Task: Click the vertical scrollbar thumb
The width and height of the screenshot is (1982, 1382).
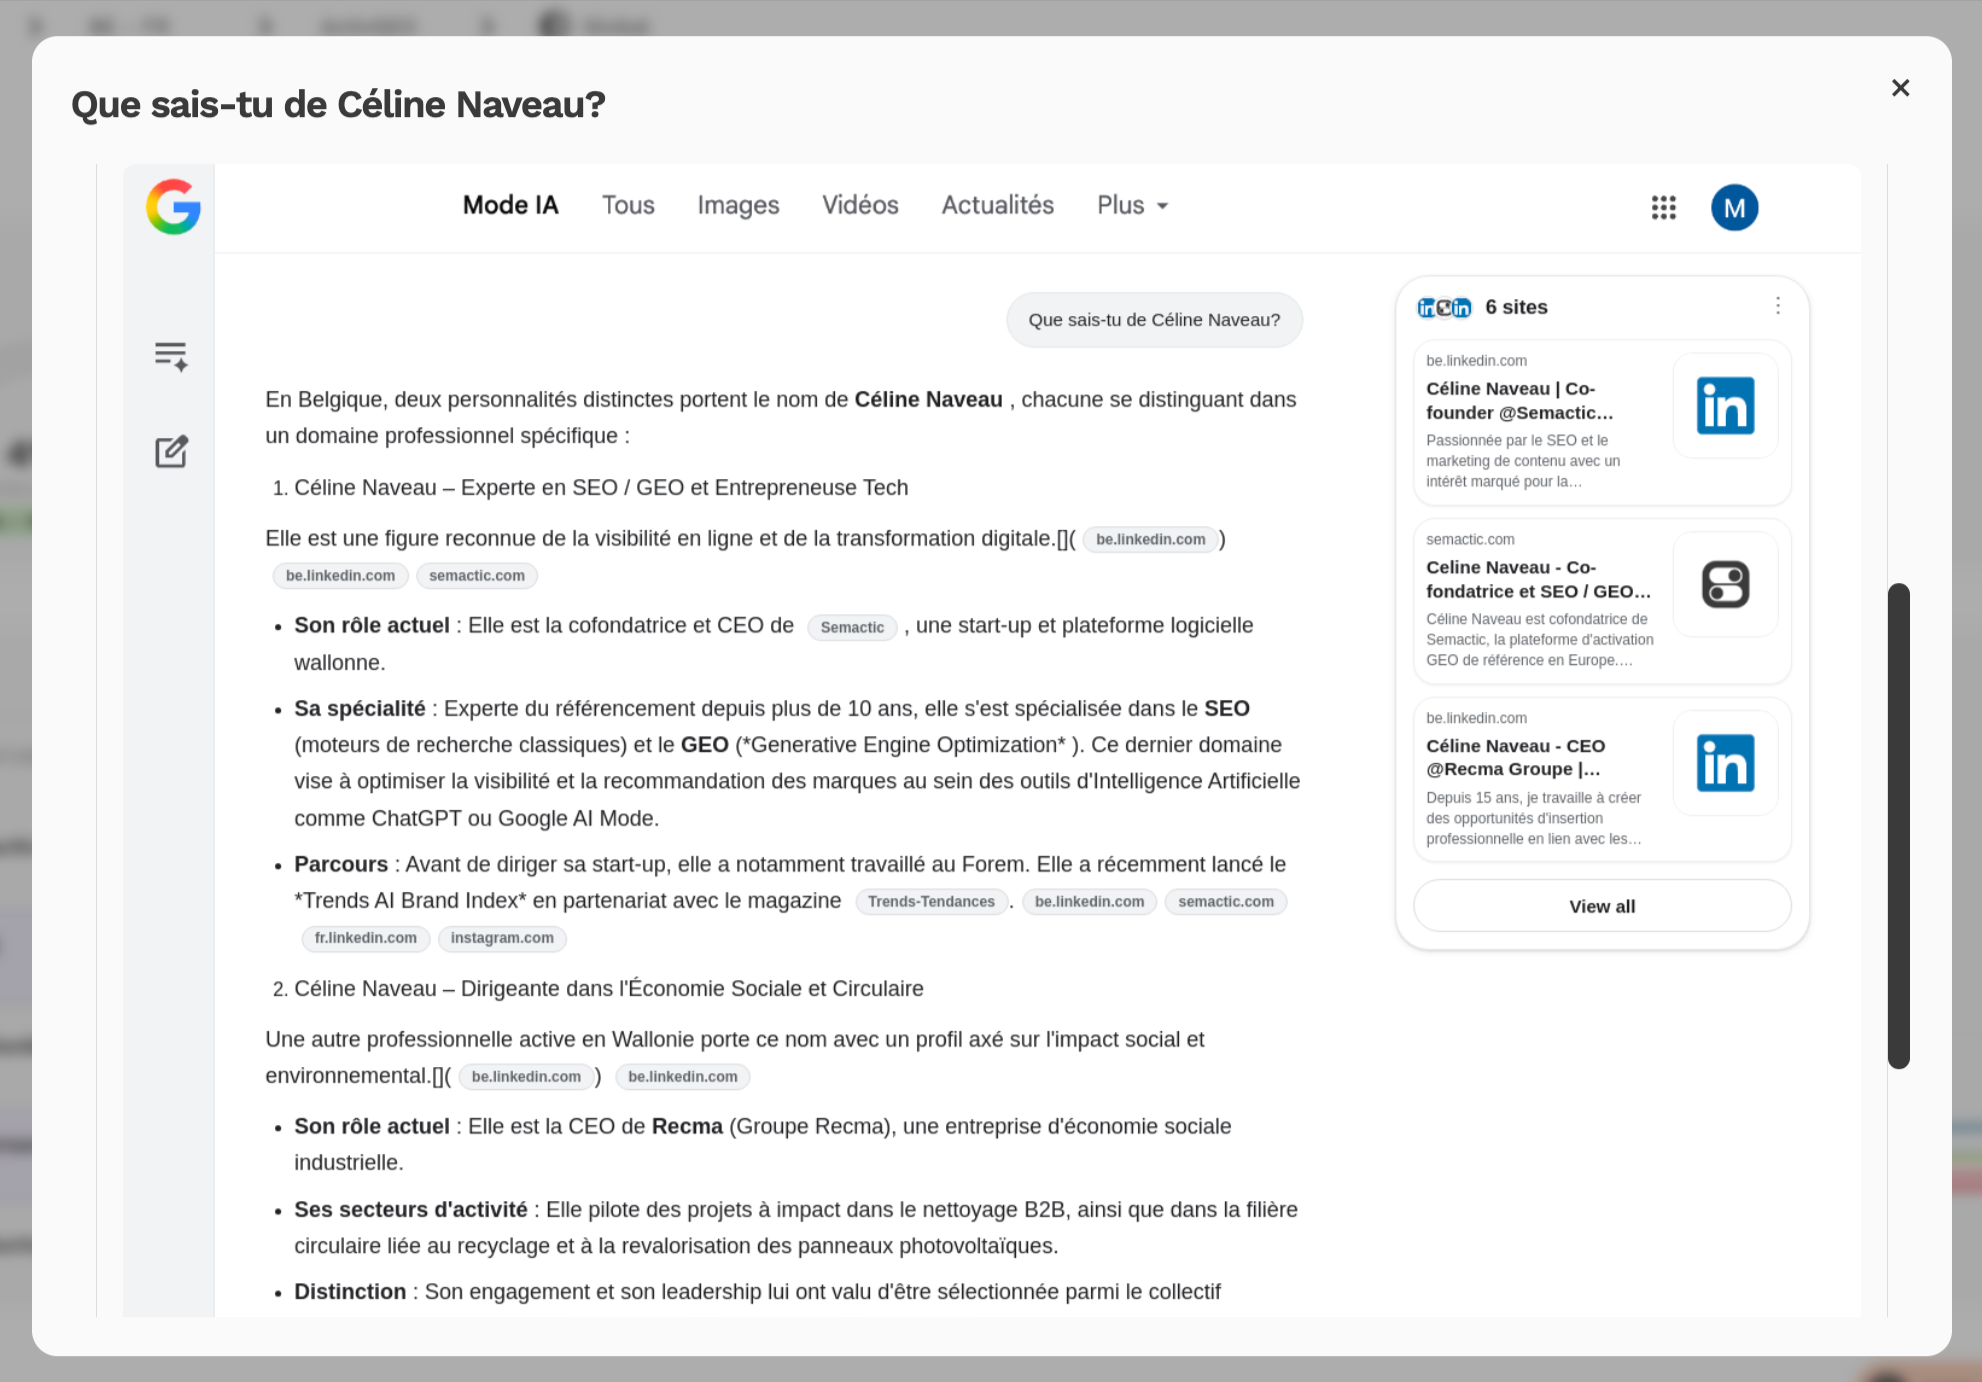Action: pos(1898,826)
